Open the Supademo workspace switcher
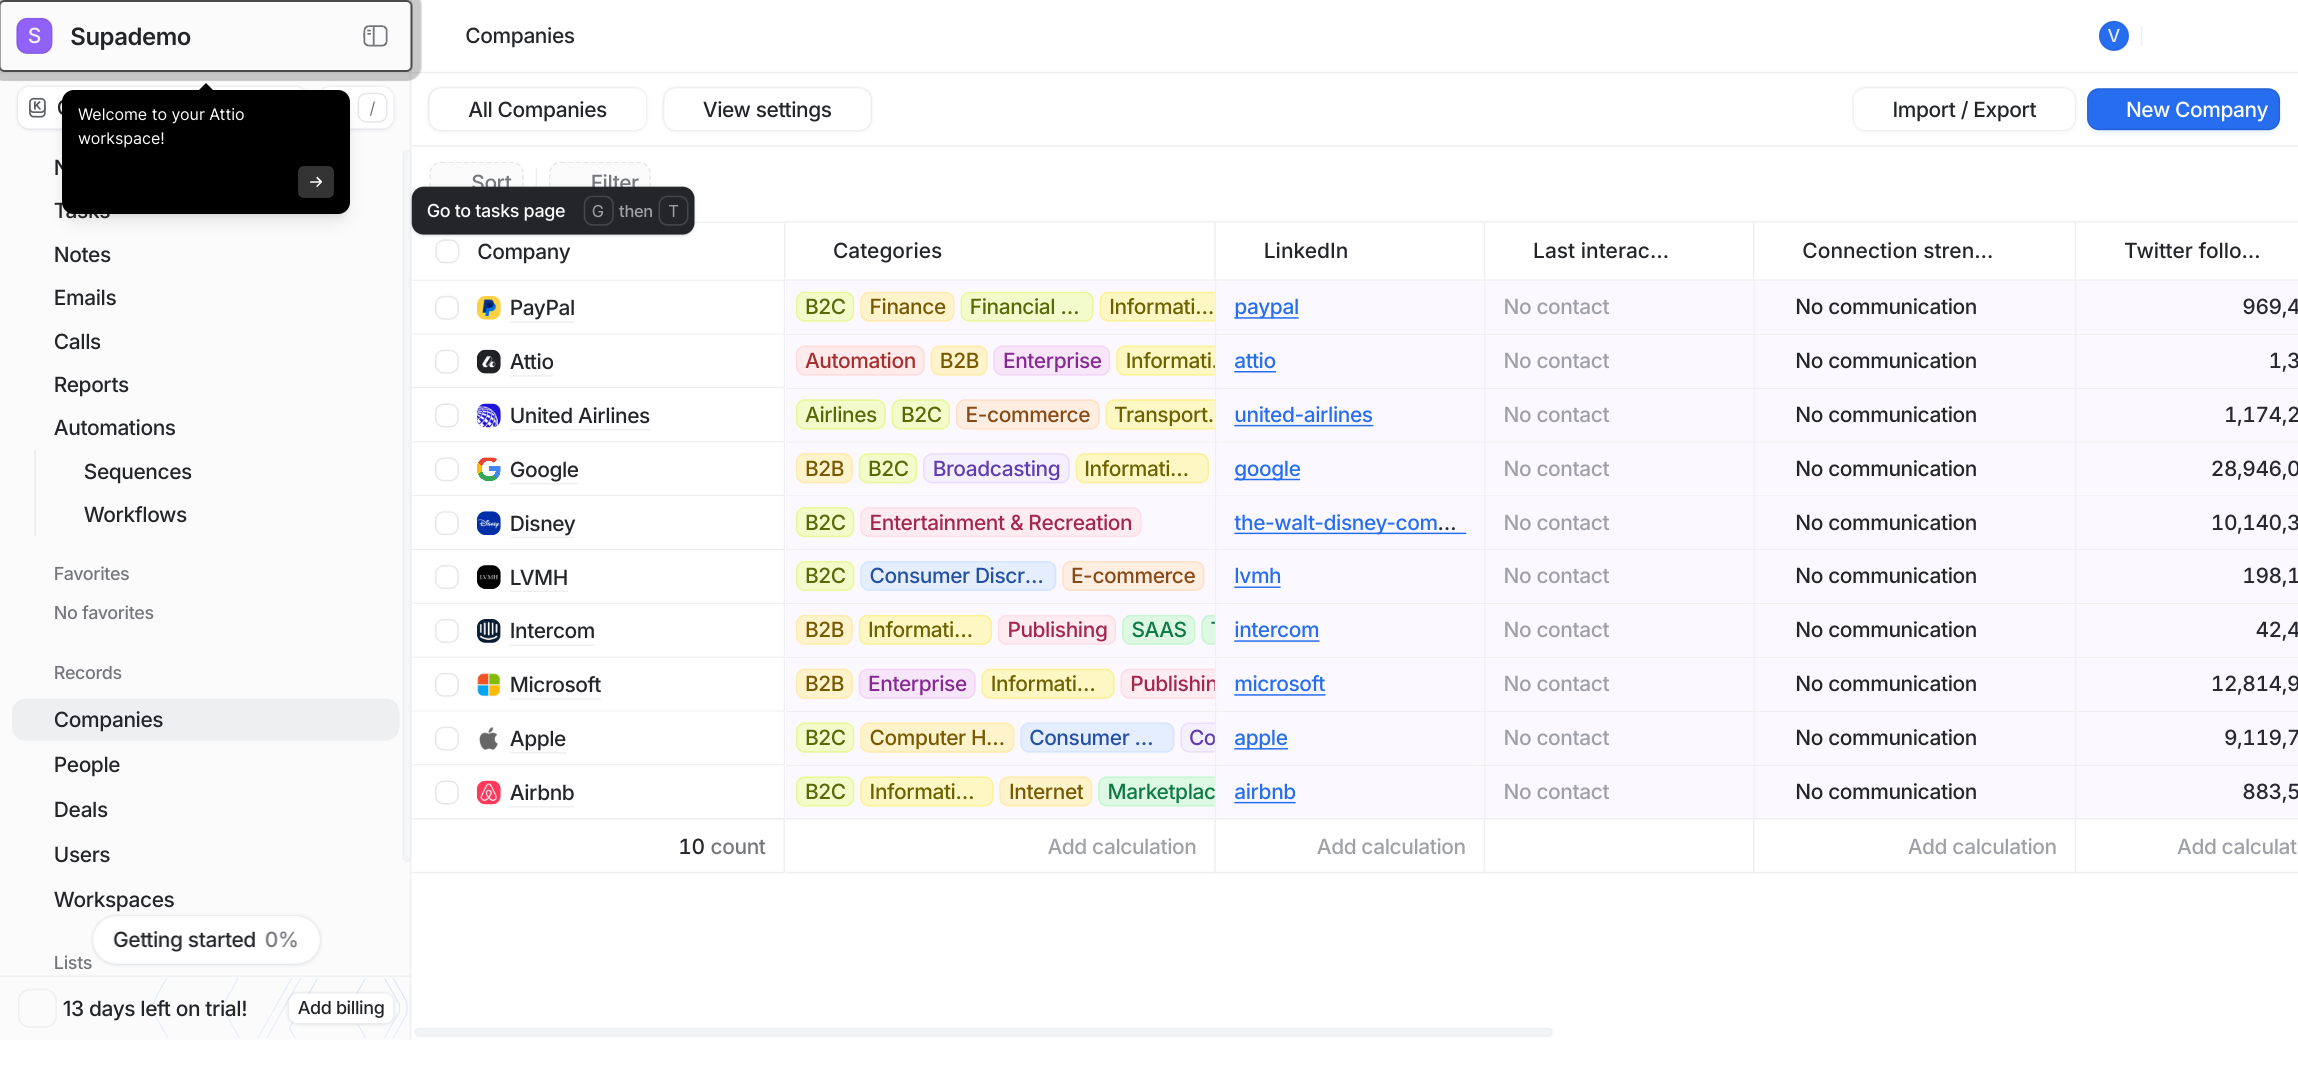2298x1080 pixels. [x=206, y=36]
